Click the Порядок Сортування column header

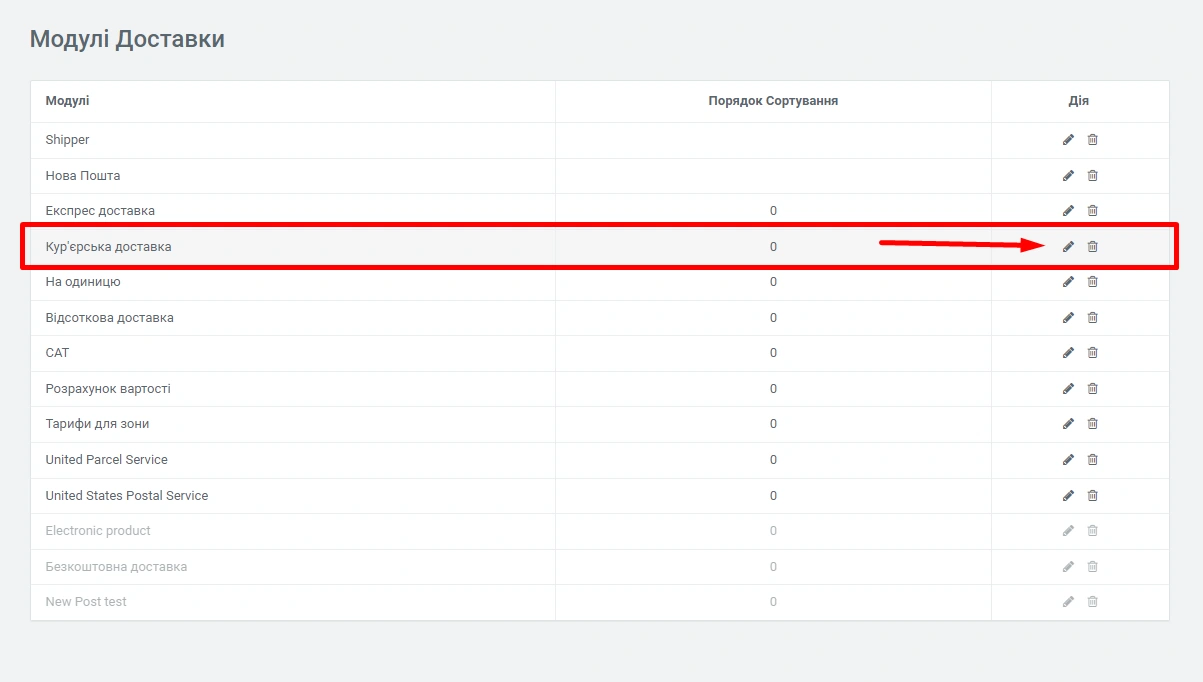tap(773, 101)
